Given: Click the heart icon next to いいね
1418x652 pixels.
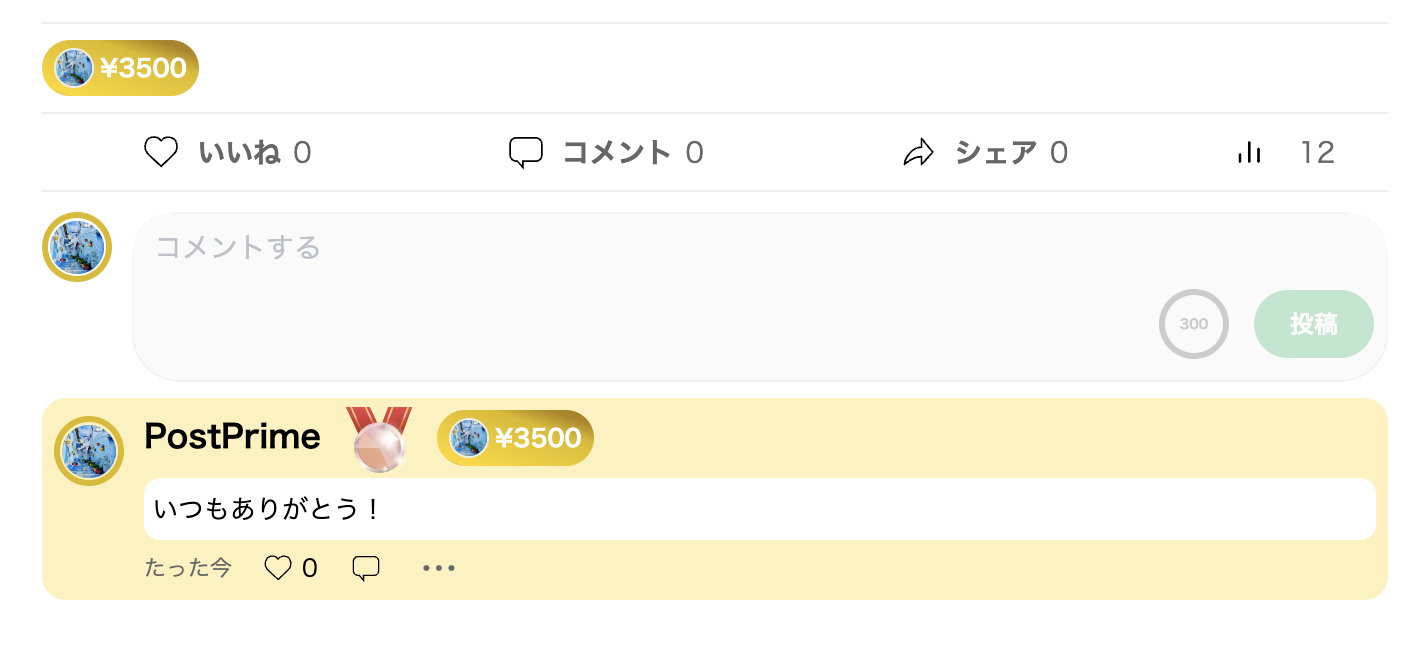Looking at the screenshot, I should pyautogui.click(x=161, y=152).
